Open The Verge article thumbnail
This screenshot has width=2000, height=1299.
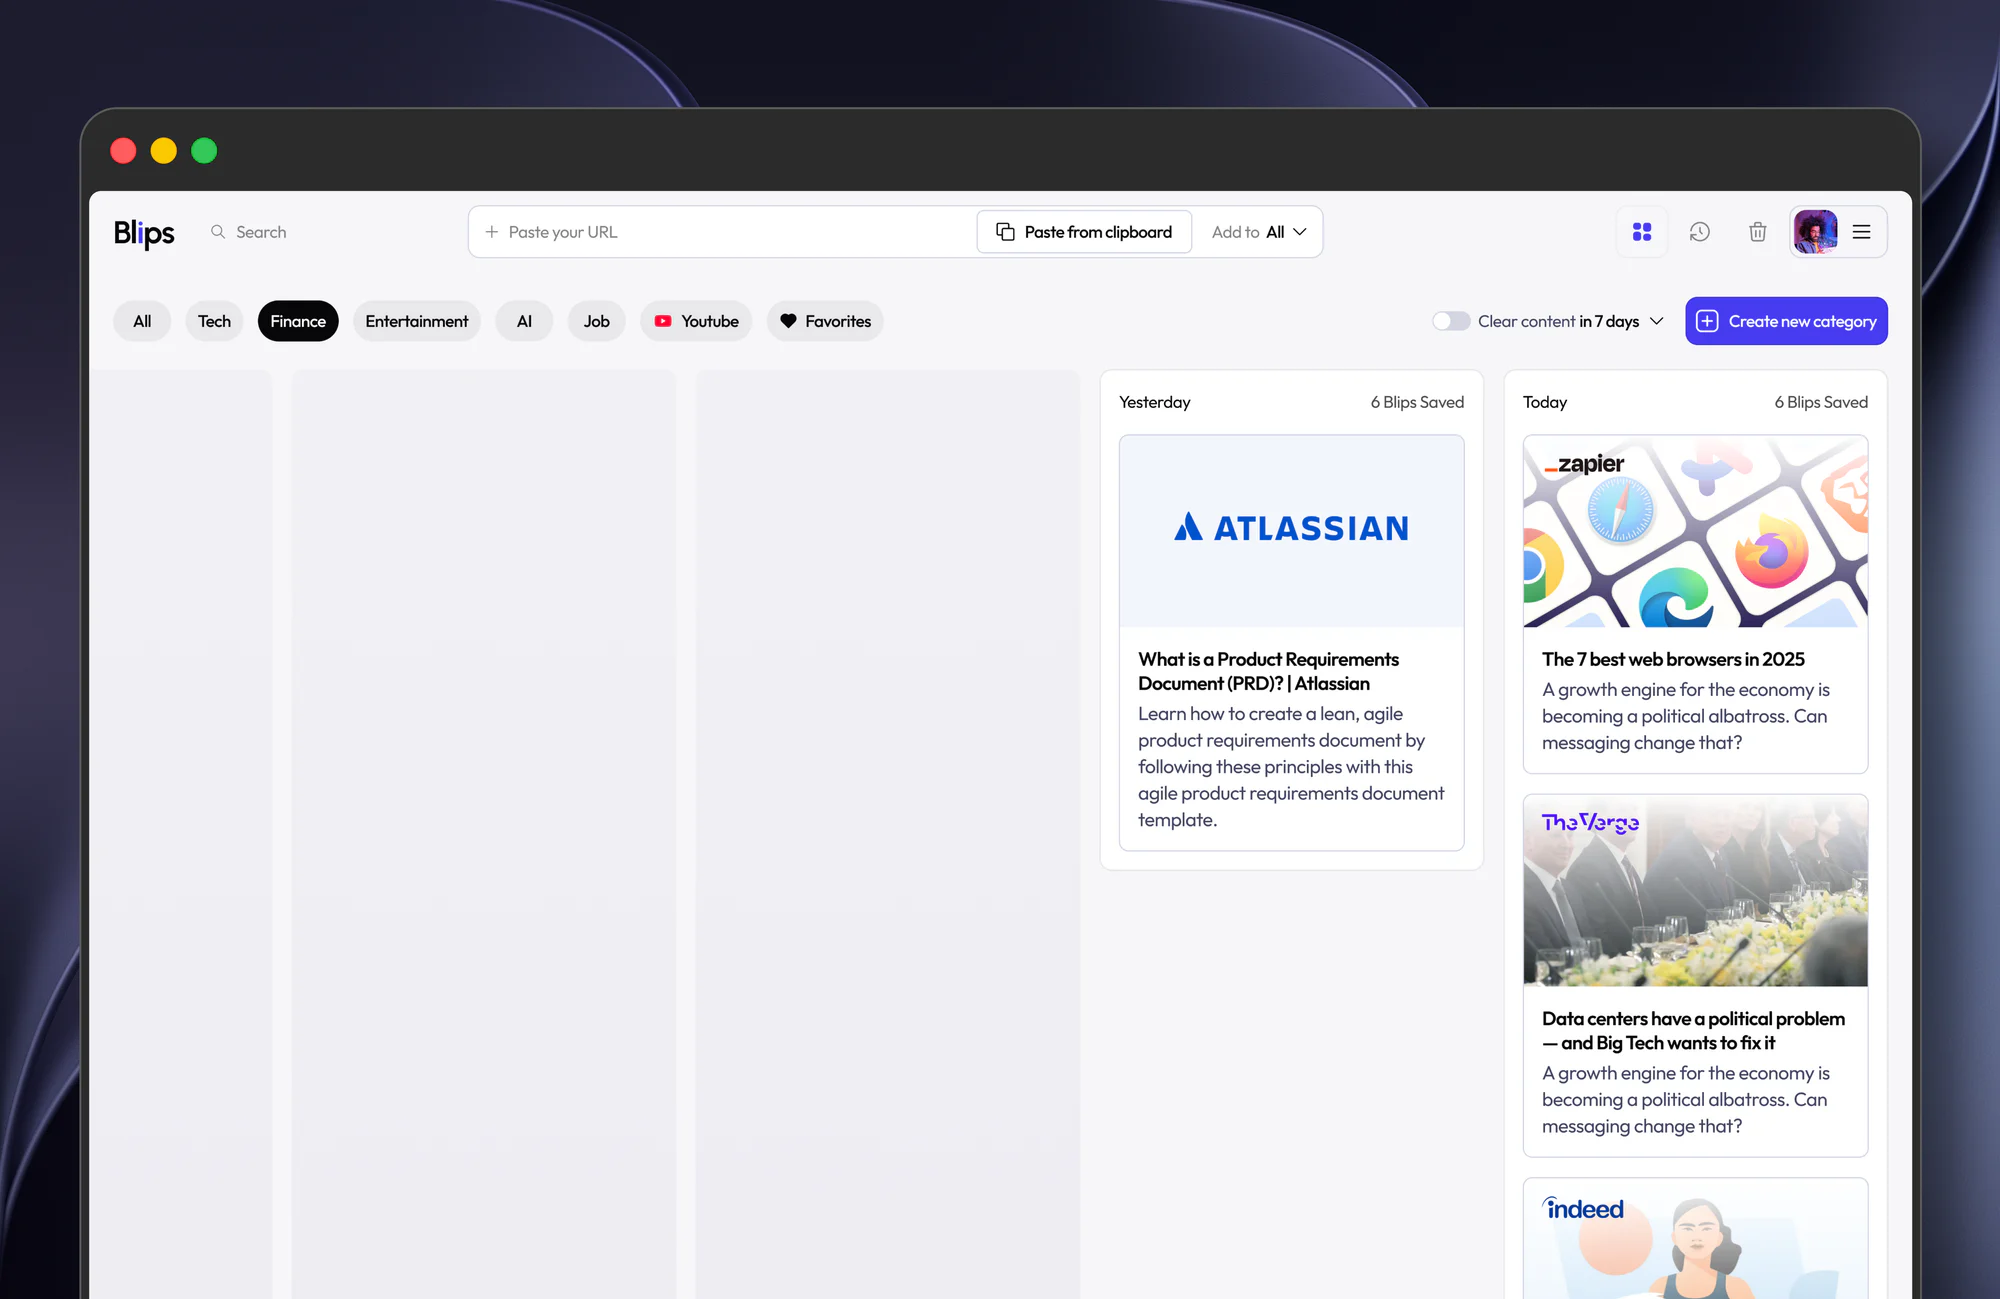(x=1696, y=890)
